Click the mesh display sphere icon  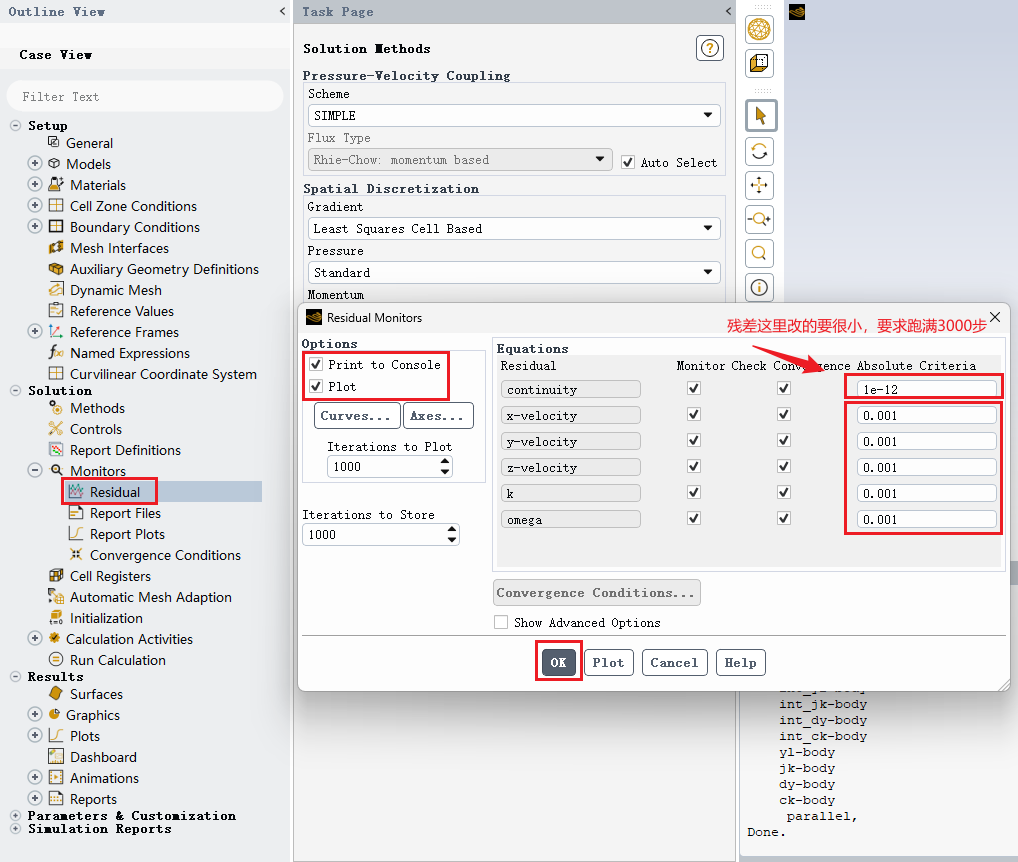pyautogui.click(x=759, y=29)
